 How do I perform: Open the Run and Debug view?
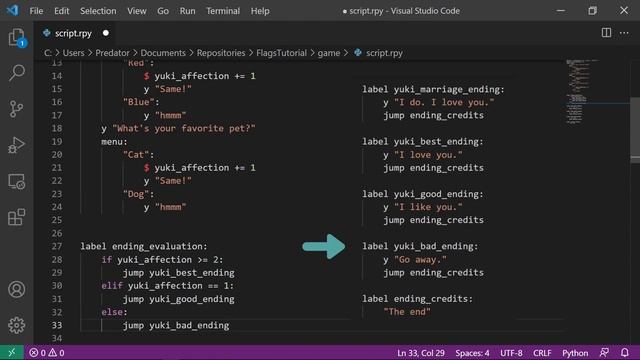click(17, 145)
